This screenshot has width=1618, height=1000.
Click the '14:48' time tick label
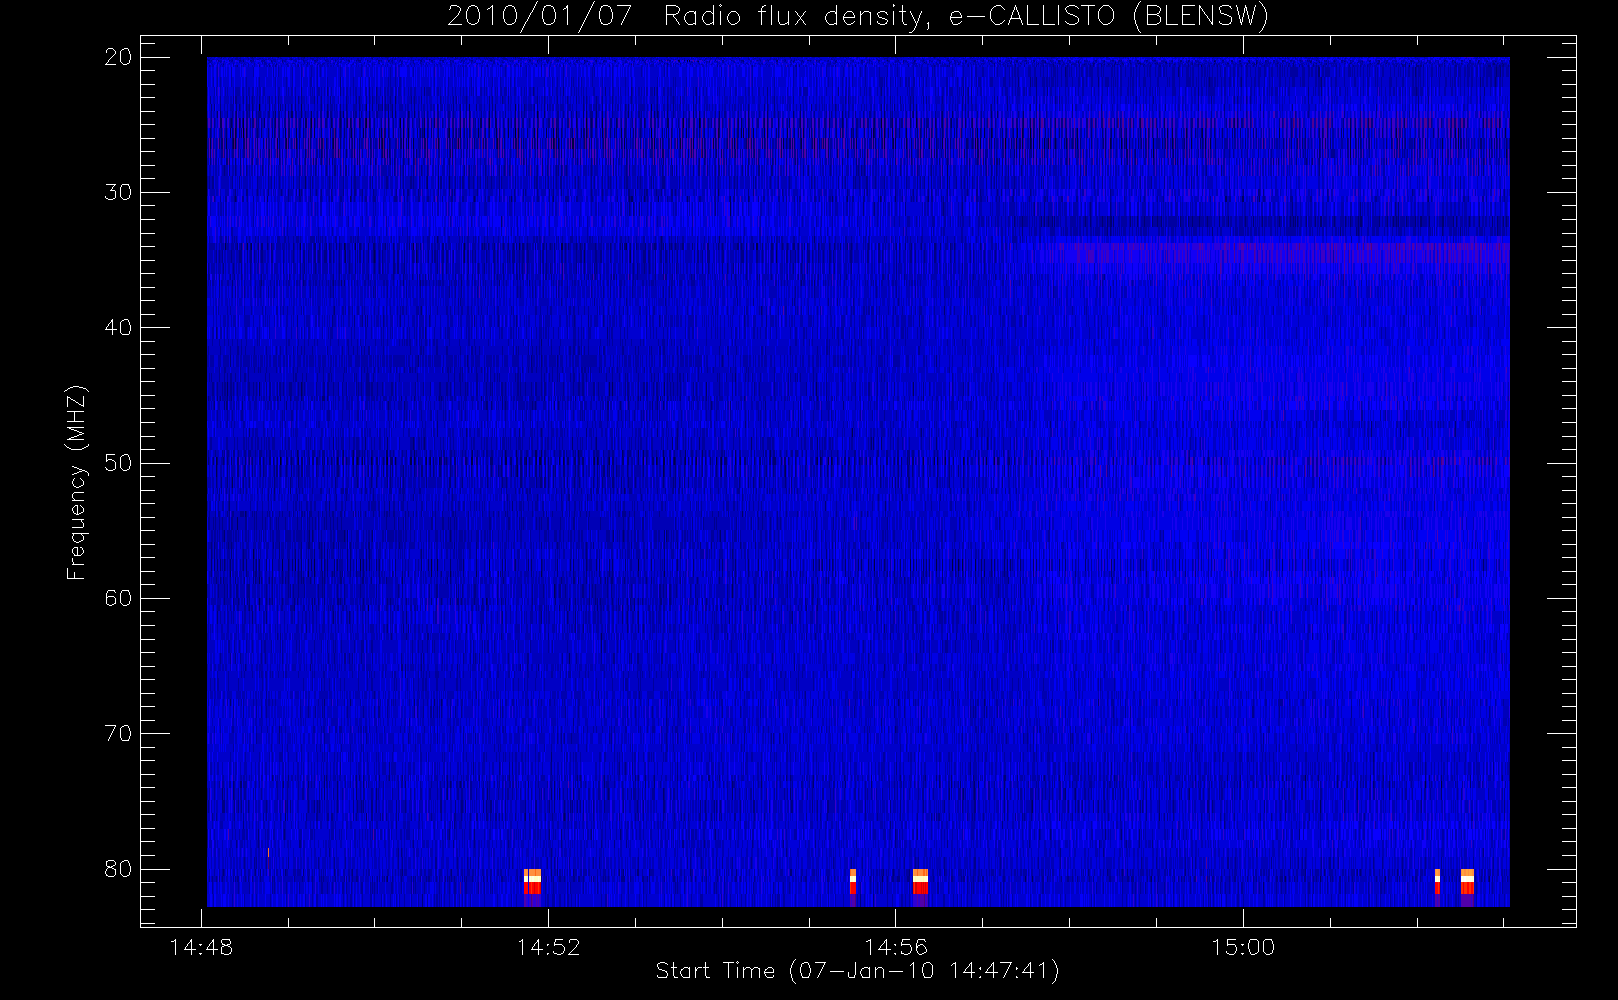point(201,947)
